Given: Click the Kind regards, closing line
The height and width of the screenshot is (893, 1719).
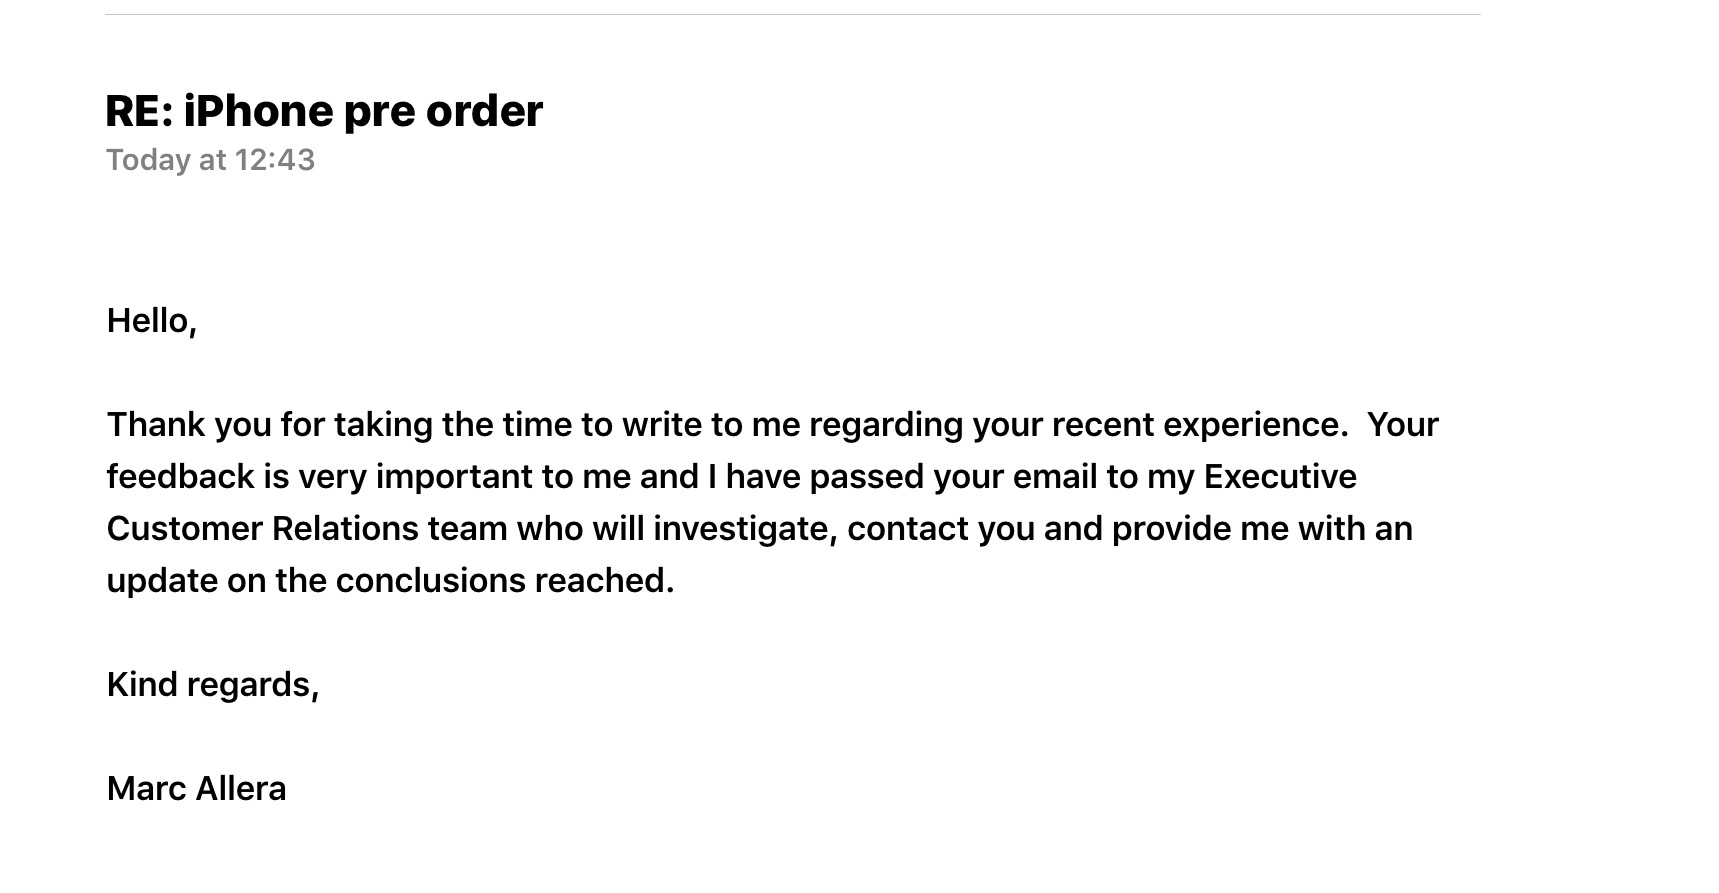Looking at the screenshot, I should point(213,685).
